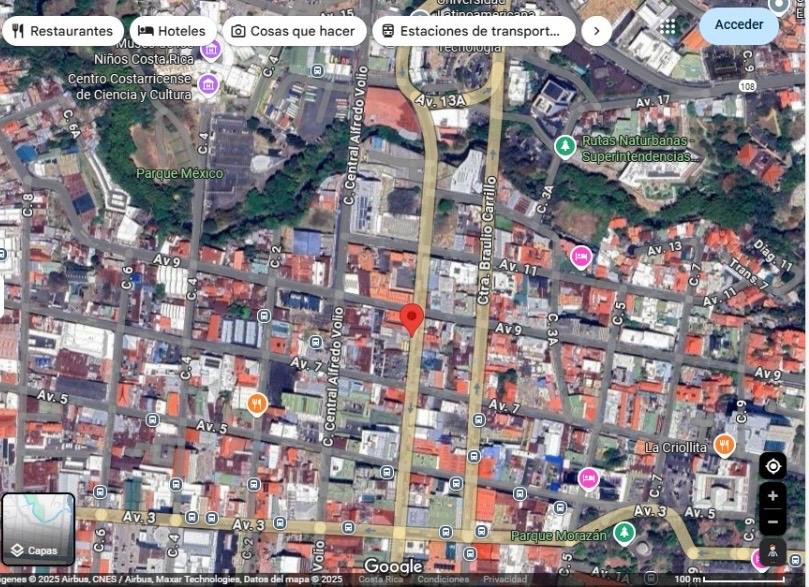Select the Hoteles category chip
This screenshot has height=587, width=809.
pyautogui.click(x=172, y=31)
